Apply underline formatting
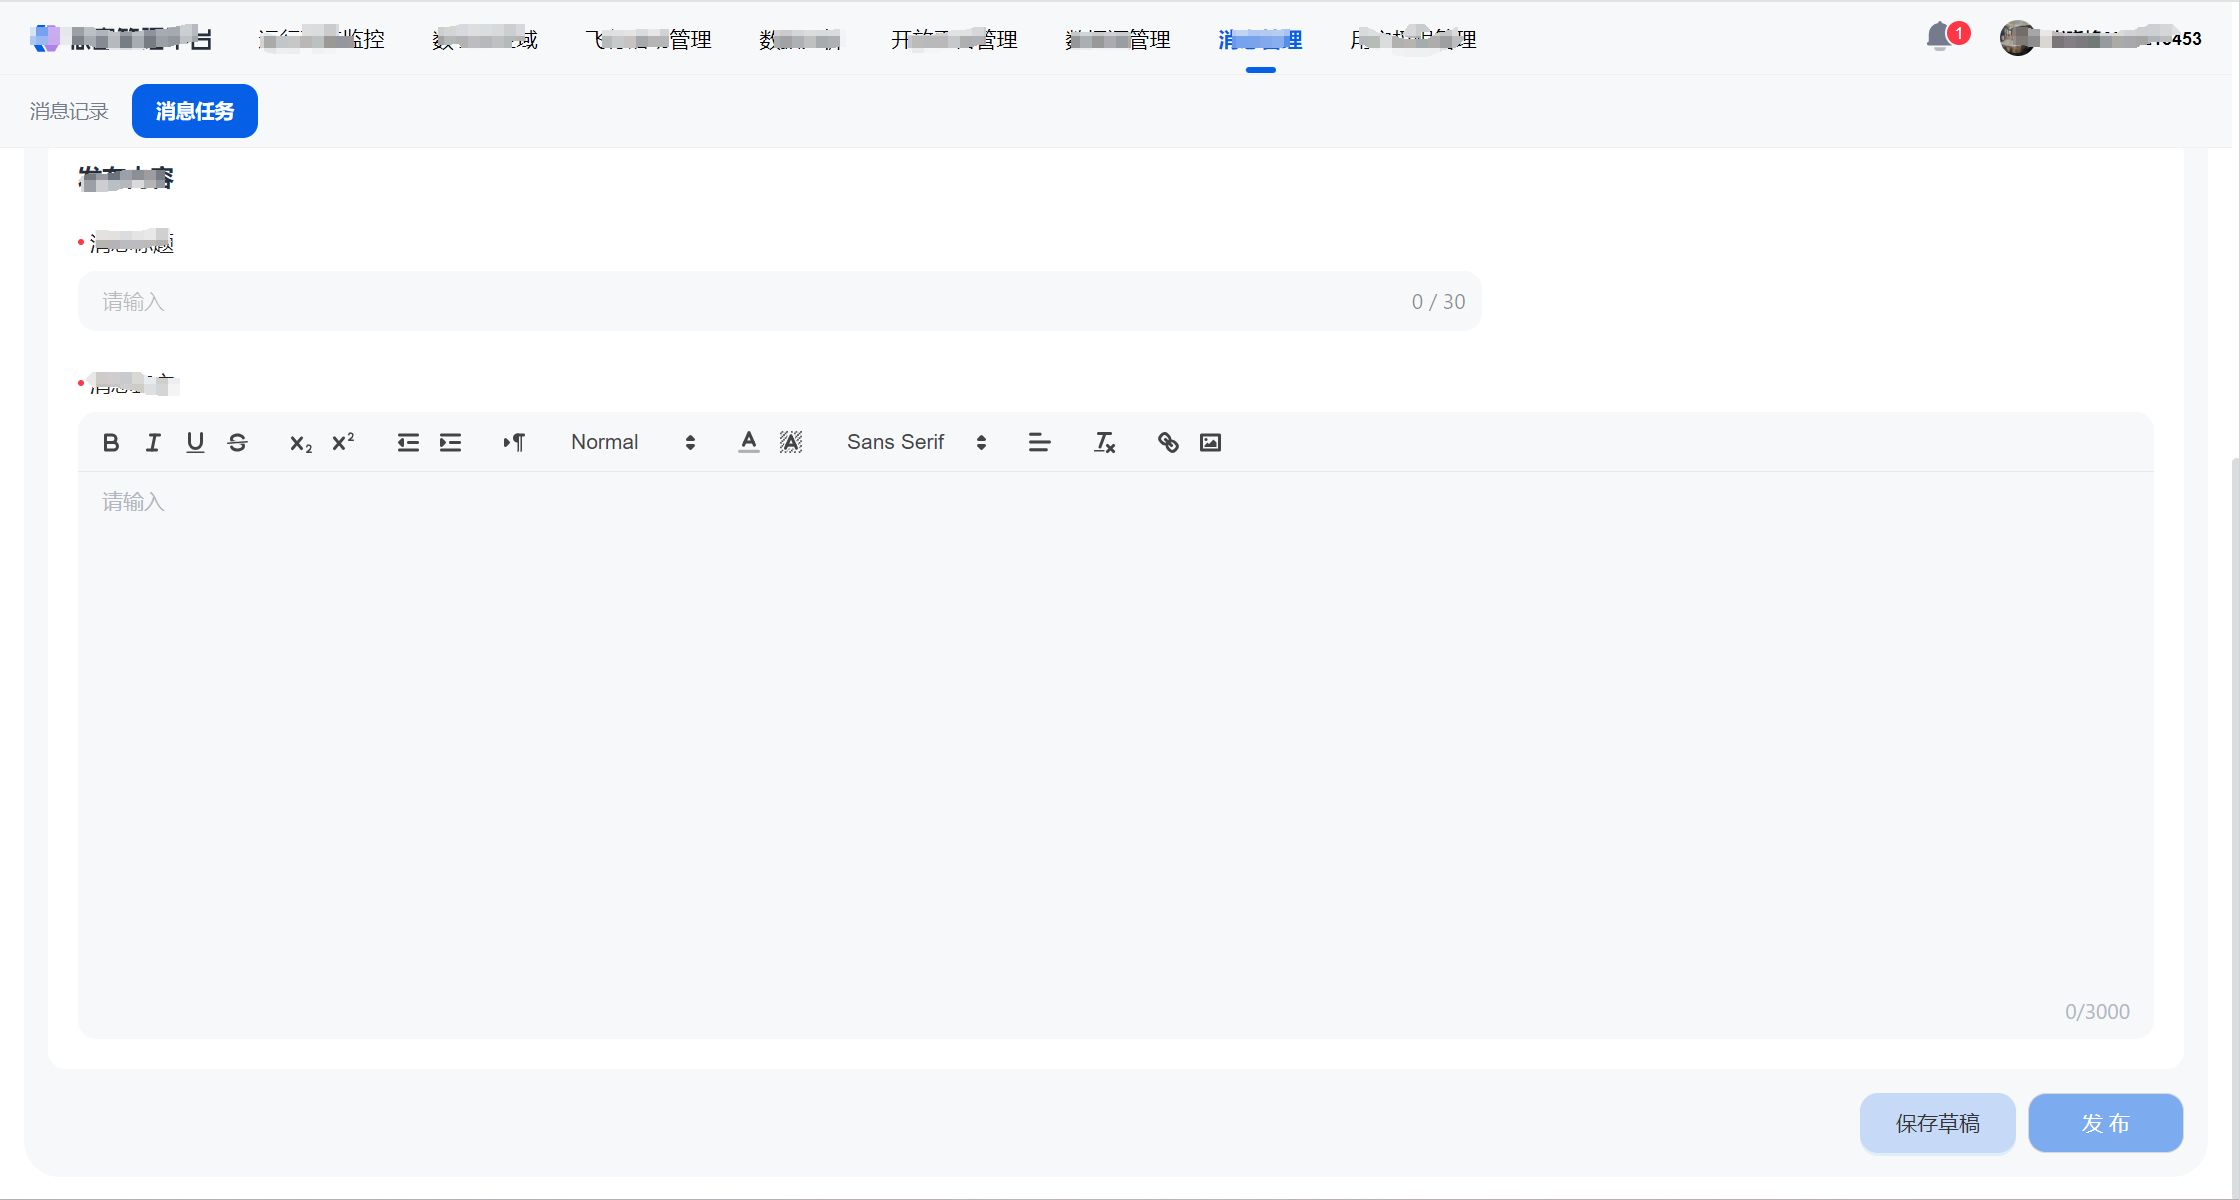Screen dimensions: 2239x1200 [195, 442]
